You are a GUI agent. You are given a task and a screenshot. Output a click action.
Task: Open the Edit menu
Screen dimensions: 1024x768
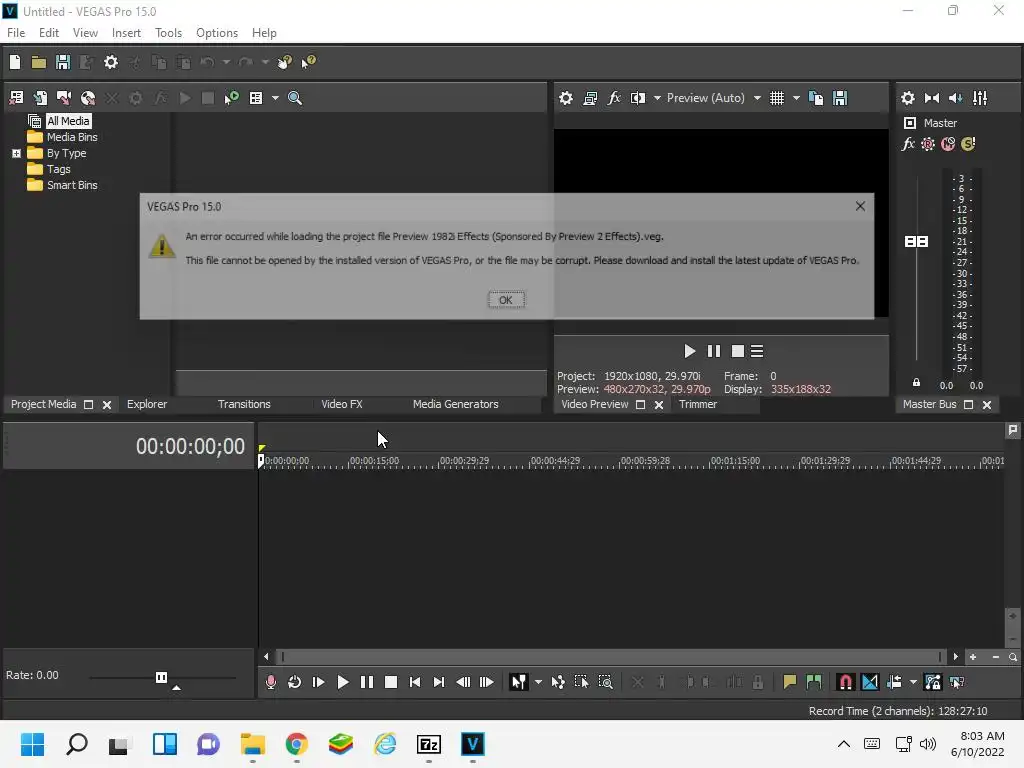pyautogui.click(x=49, y=33)
